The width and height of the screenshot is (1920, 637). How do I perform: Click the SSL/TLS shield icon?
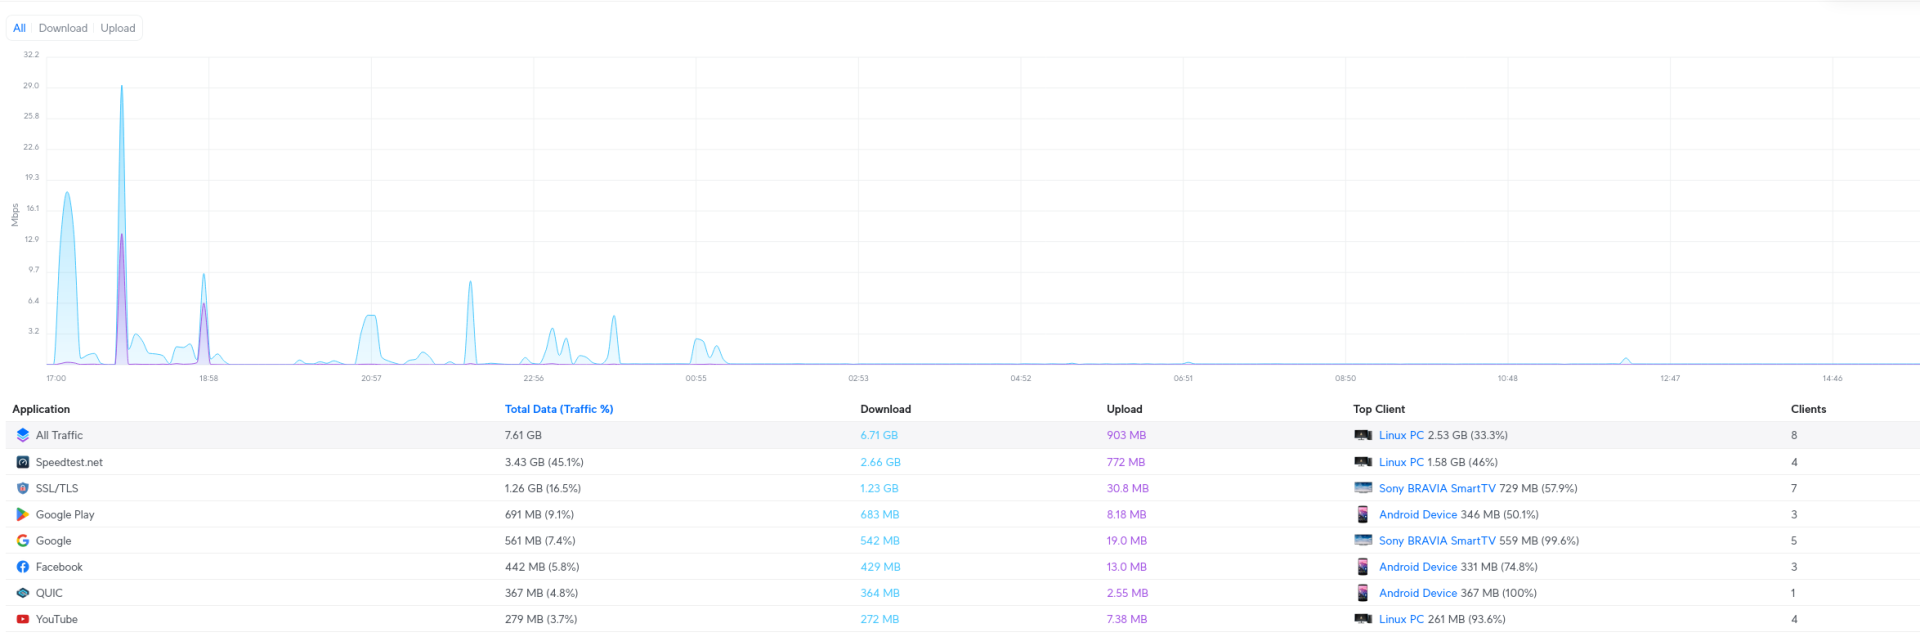tap(23, 488)
